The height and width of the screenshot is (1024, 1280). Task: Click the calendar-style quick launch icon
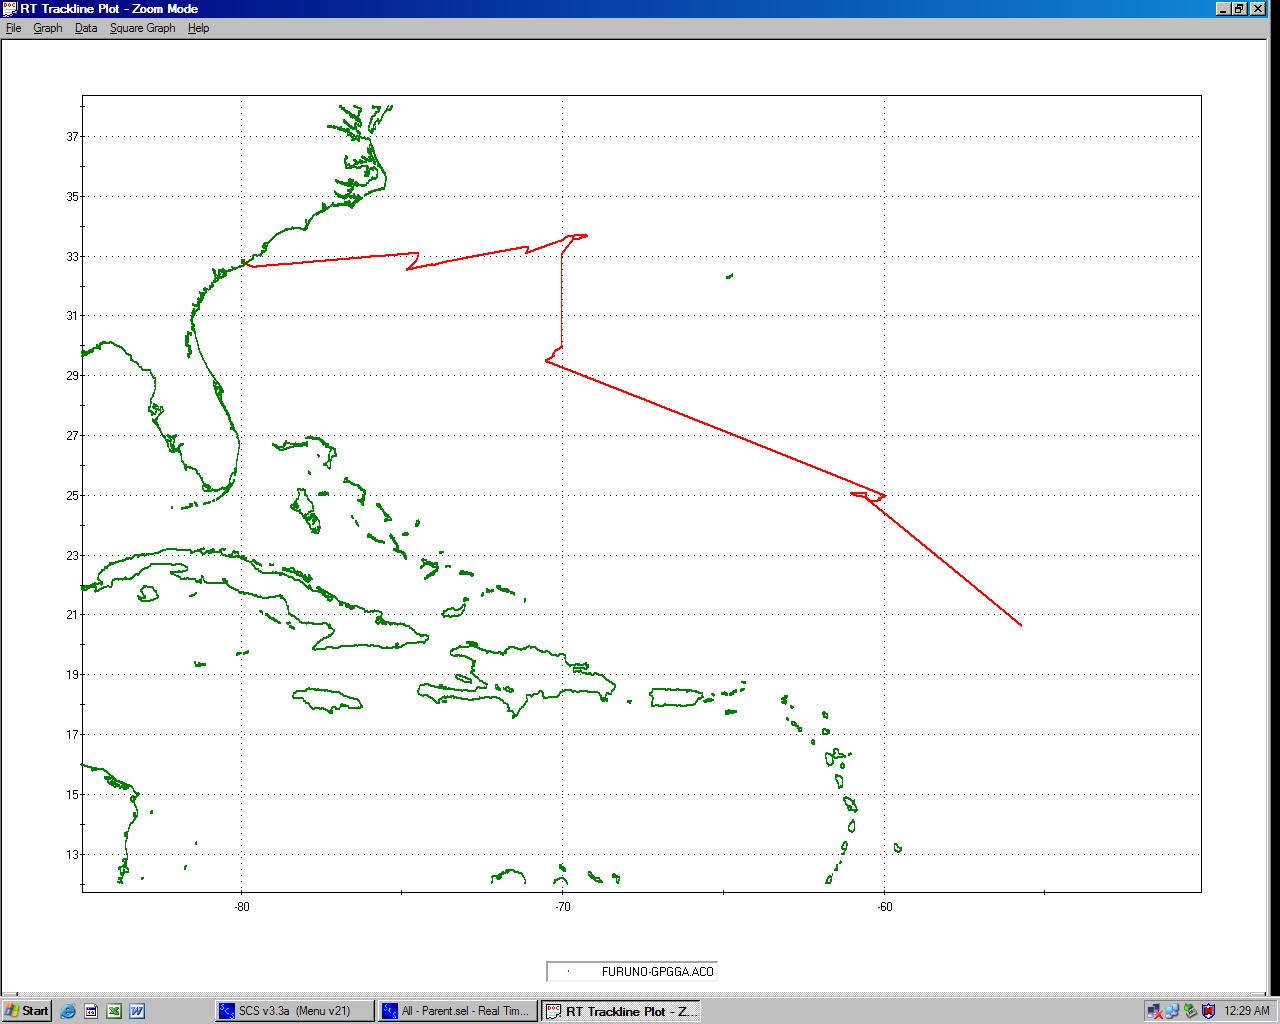[x=91, y=1011]
